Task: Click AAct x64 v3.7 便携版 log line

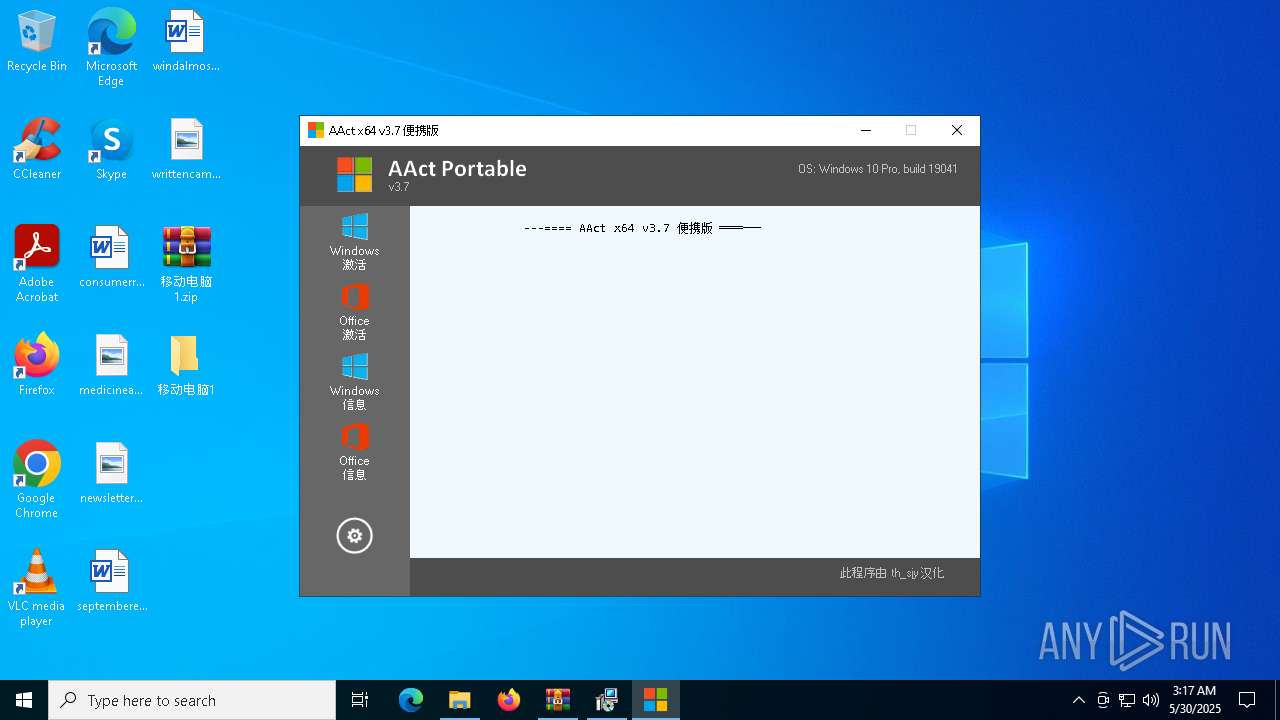Action: coord(642,228)
